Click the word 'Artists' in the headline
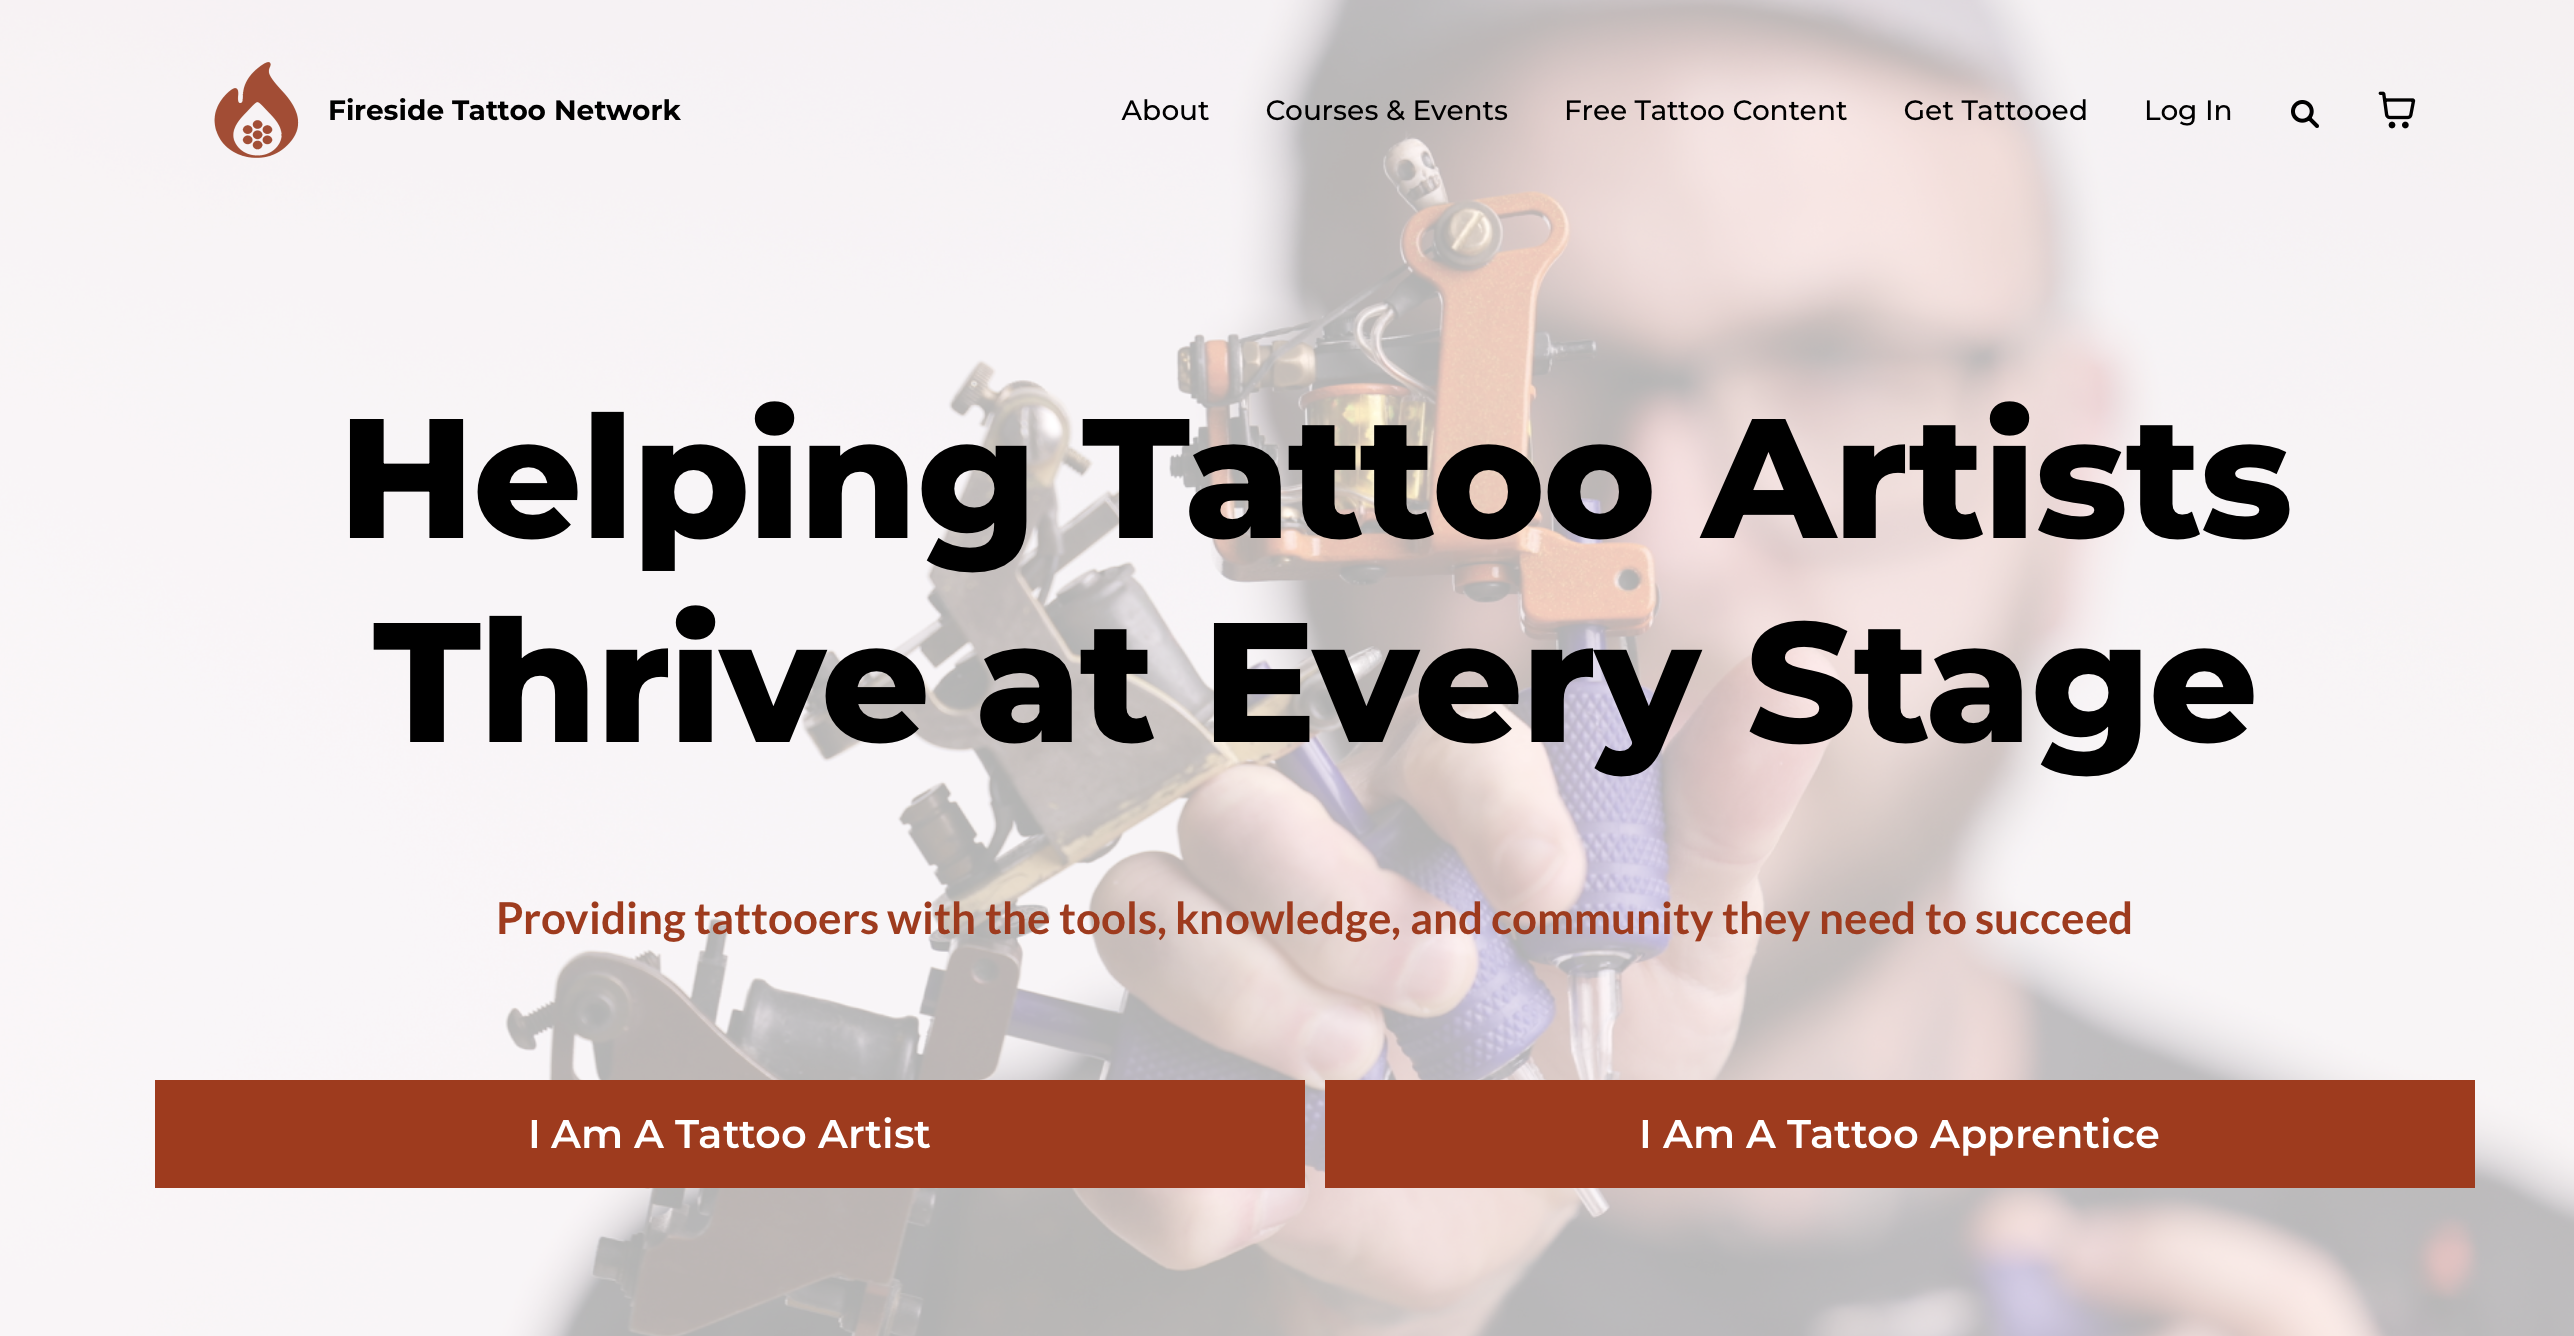 (1996, 475)
